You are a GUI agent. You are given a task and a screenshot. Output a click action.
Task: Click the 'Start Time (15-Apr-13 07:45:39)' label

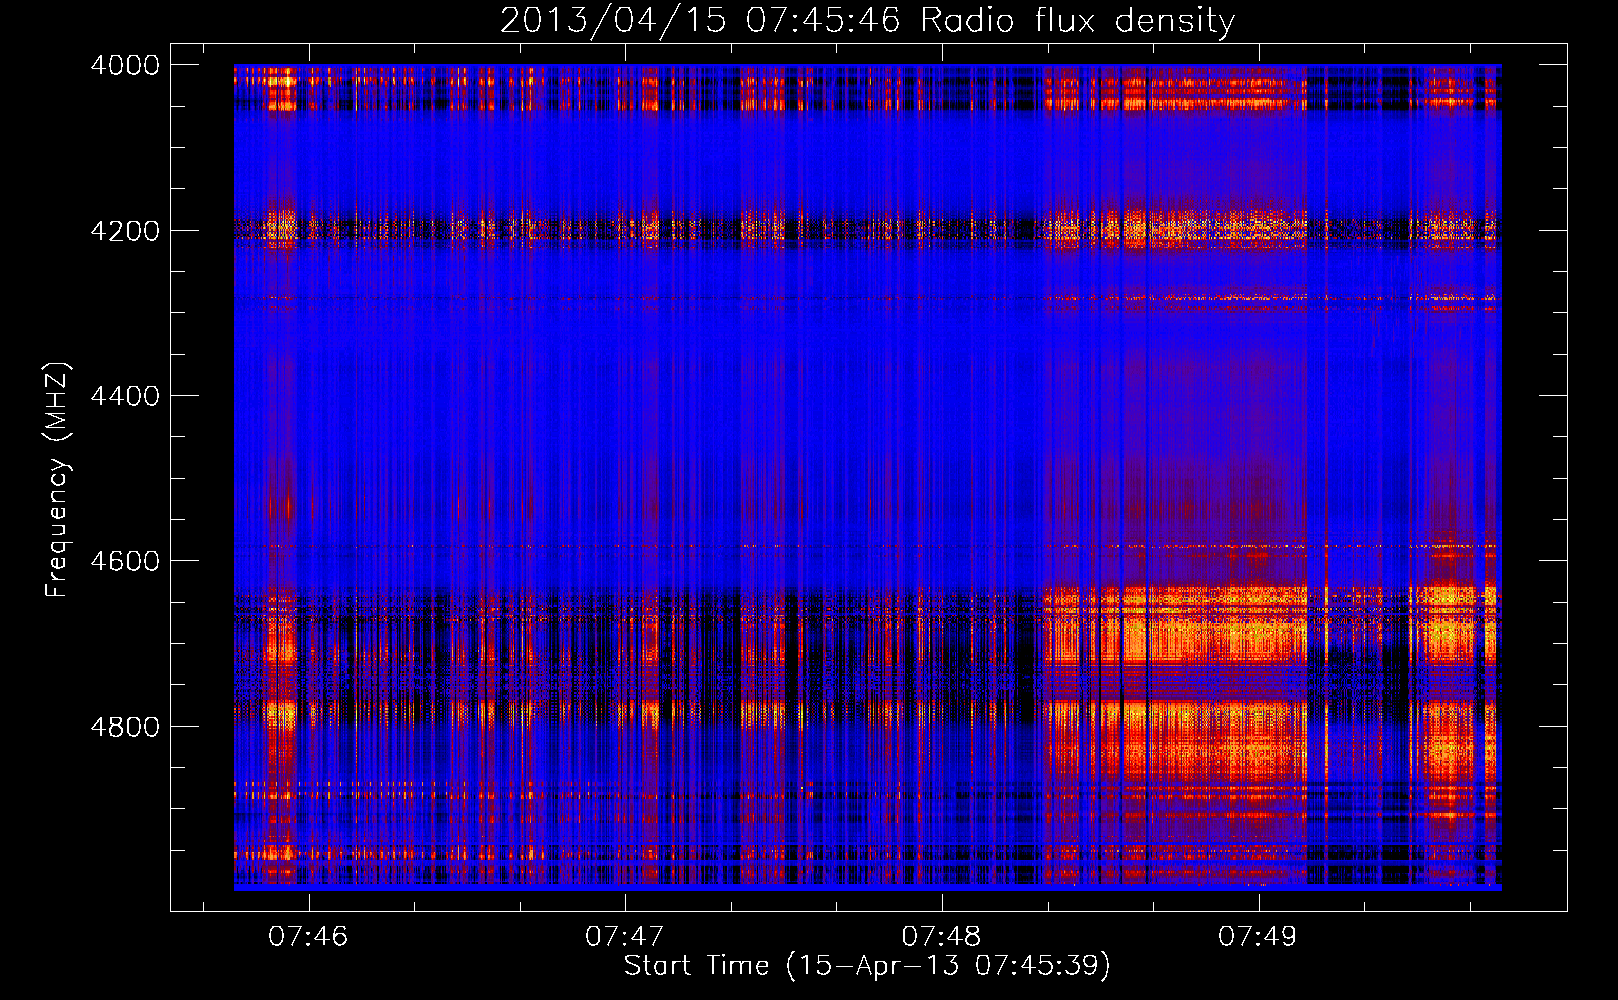pos(867,966)
